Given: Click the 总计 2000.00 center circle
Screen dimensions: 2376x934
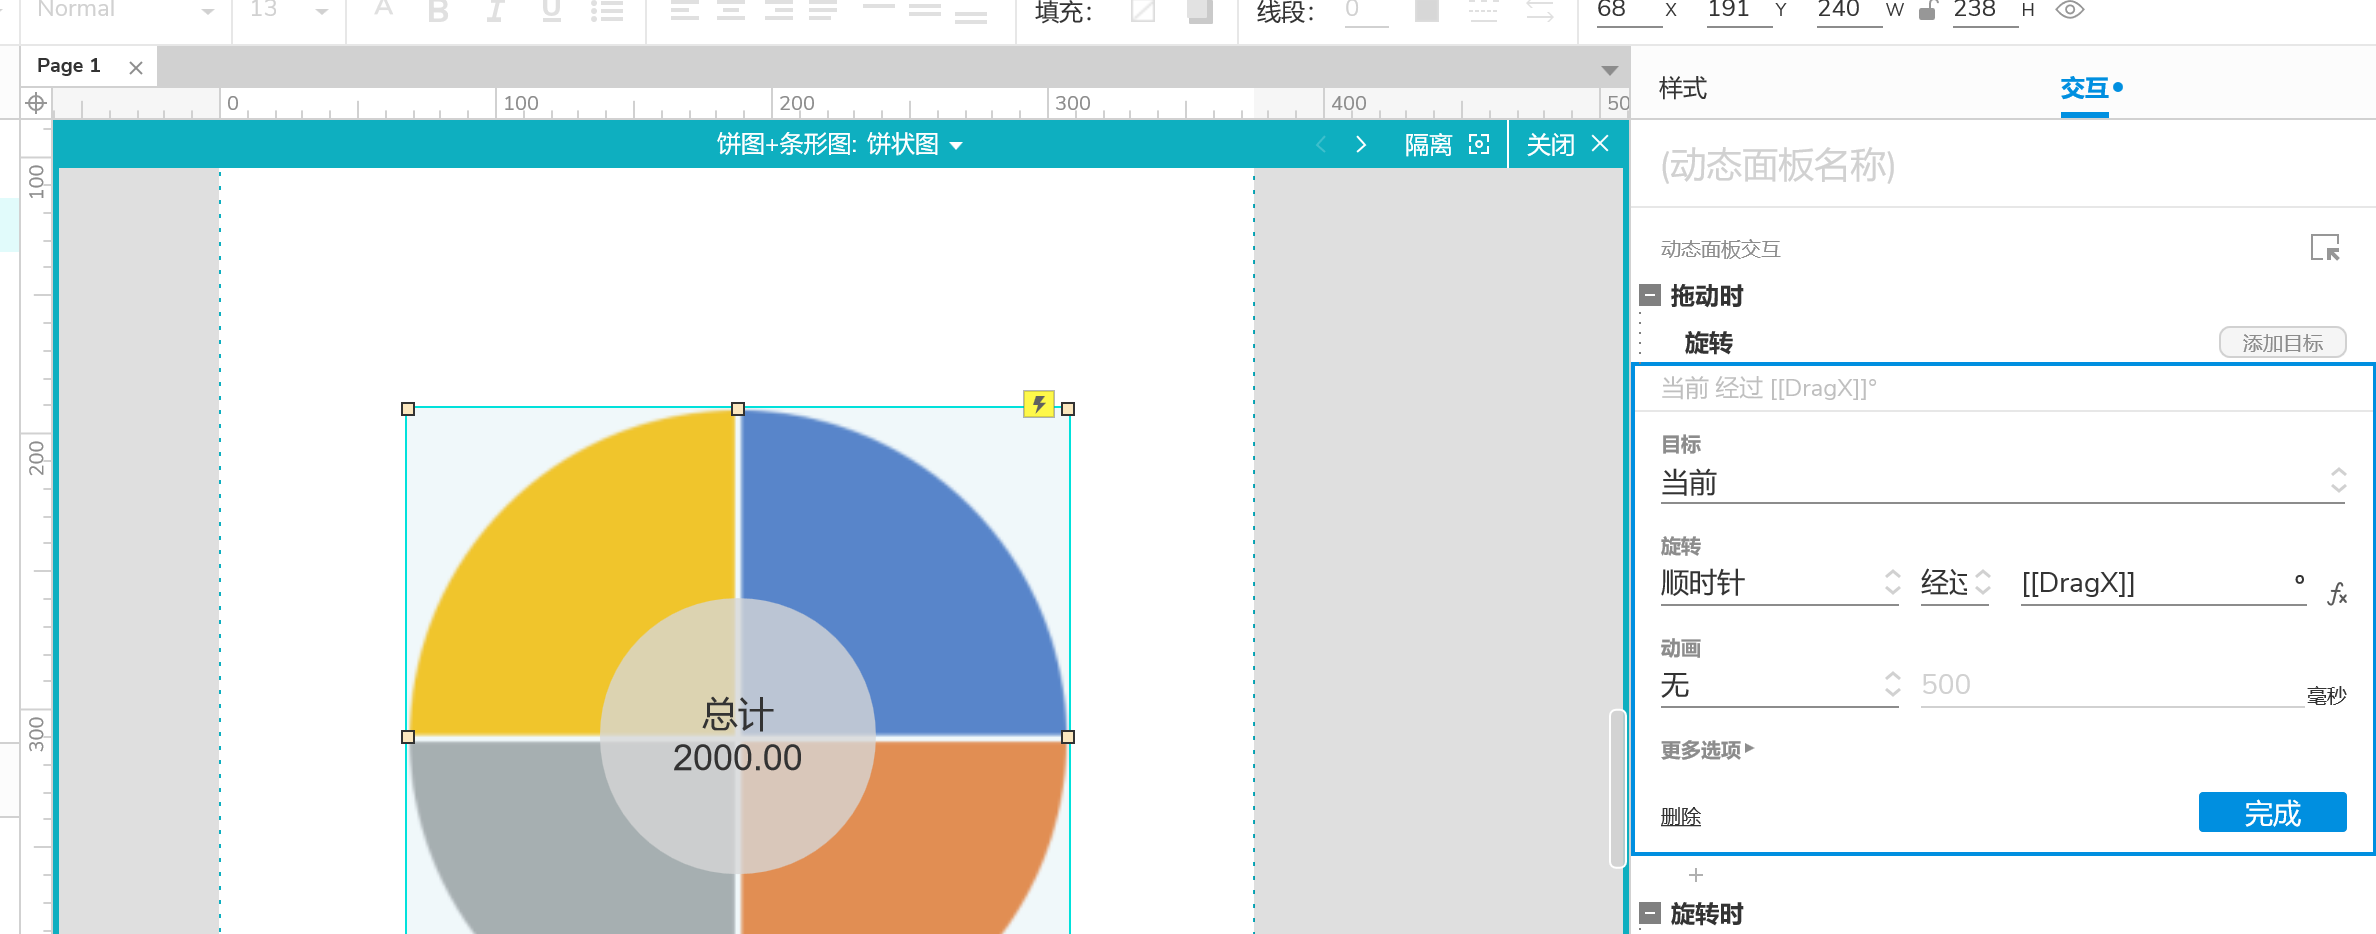Looking at the screenshot, I should [738, 736].
